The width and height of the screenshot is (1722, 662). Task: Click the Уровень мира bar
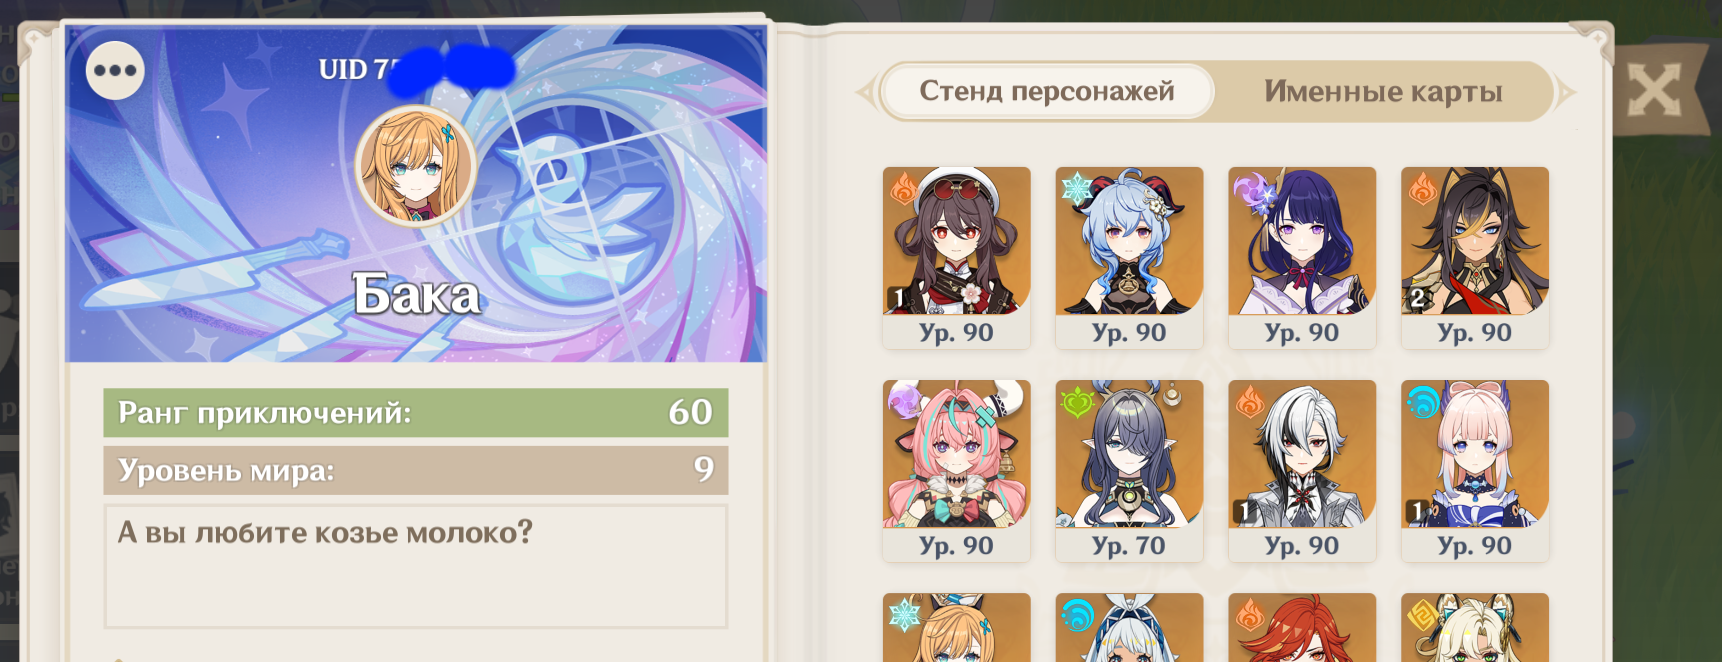click(415, 470)
